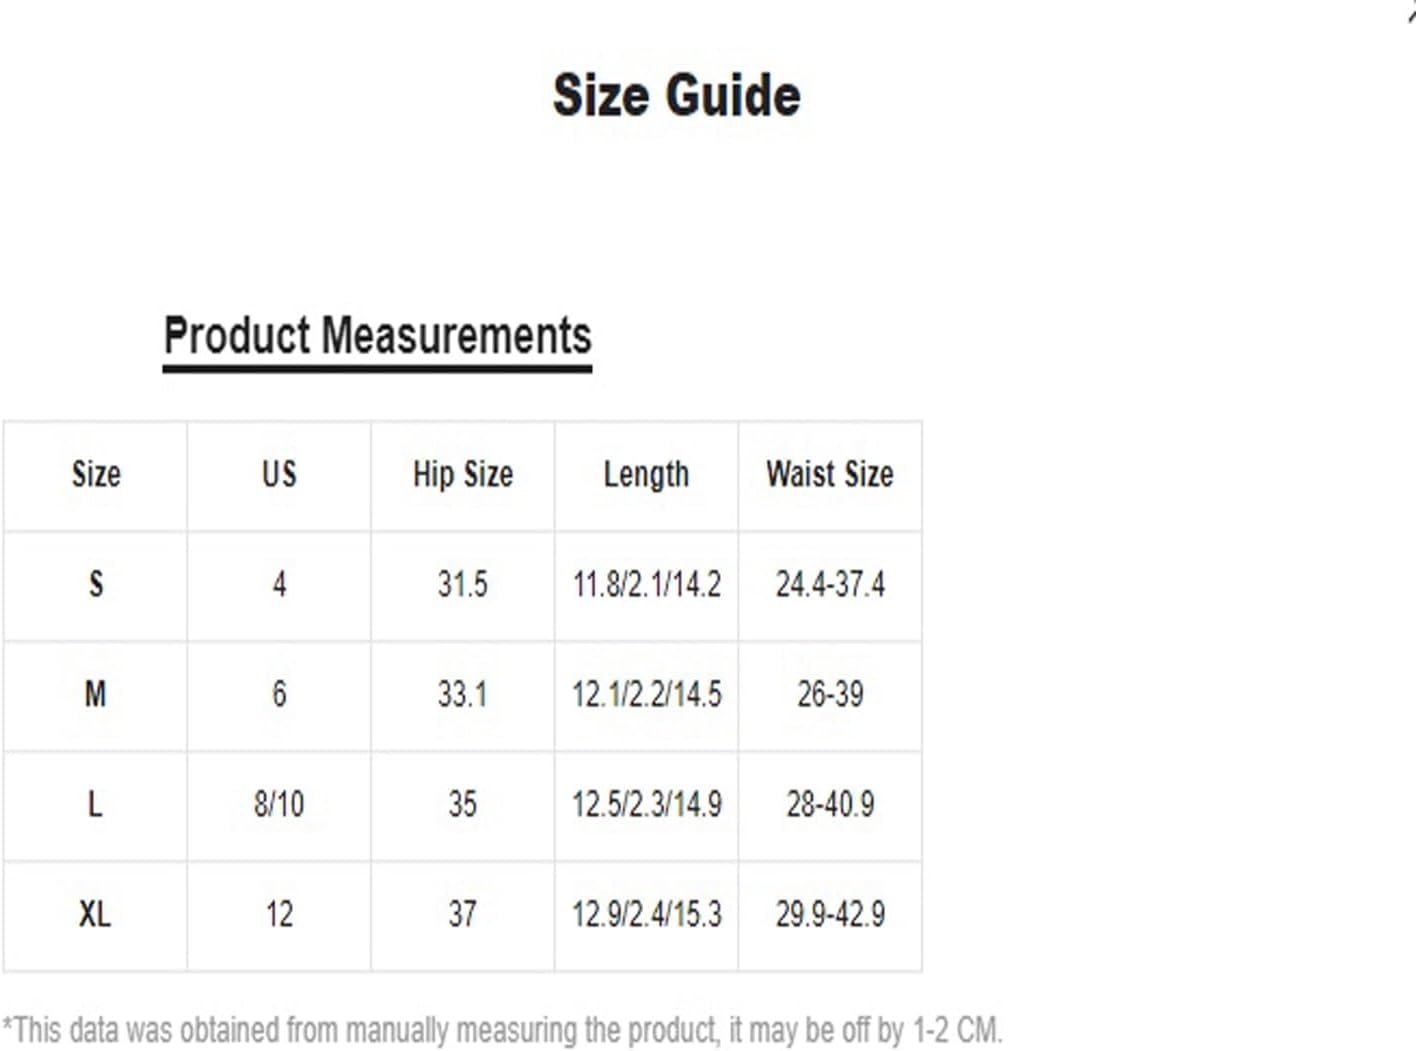Click the Product Measurements heading
Image resolution: width=1416 pixels, height=1051 pixels.
[377, 336]
